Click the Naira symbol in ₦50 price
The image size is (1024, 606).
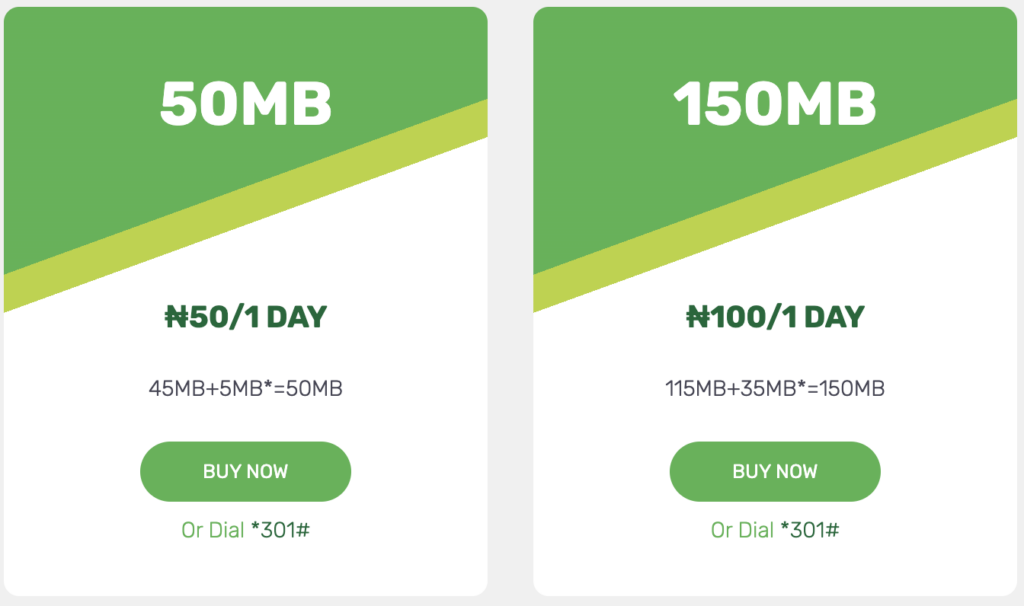pyautogui.click(x=176, y=317)
